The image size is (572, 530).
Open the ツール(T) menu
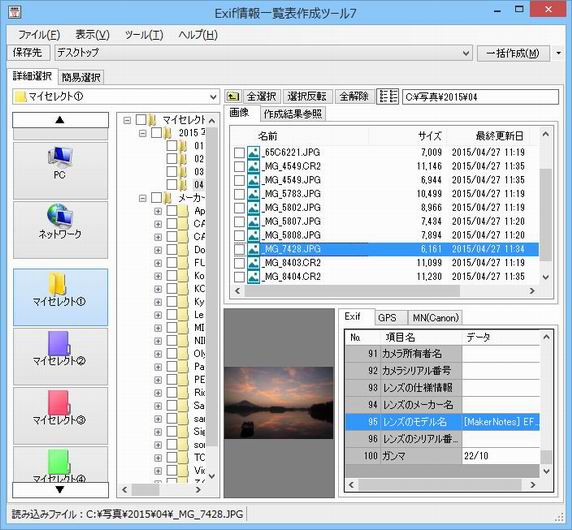144,35
